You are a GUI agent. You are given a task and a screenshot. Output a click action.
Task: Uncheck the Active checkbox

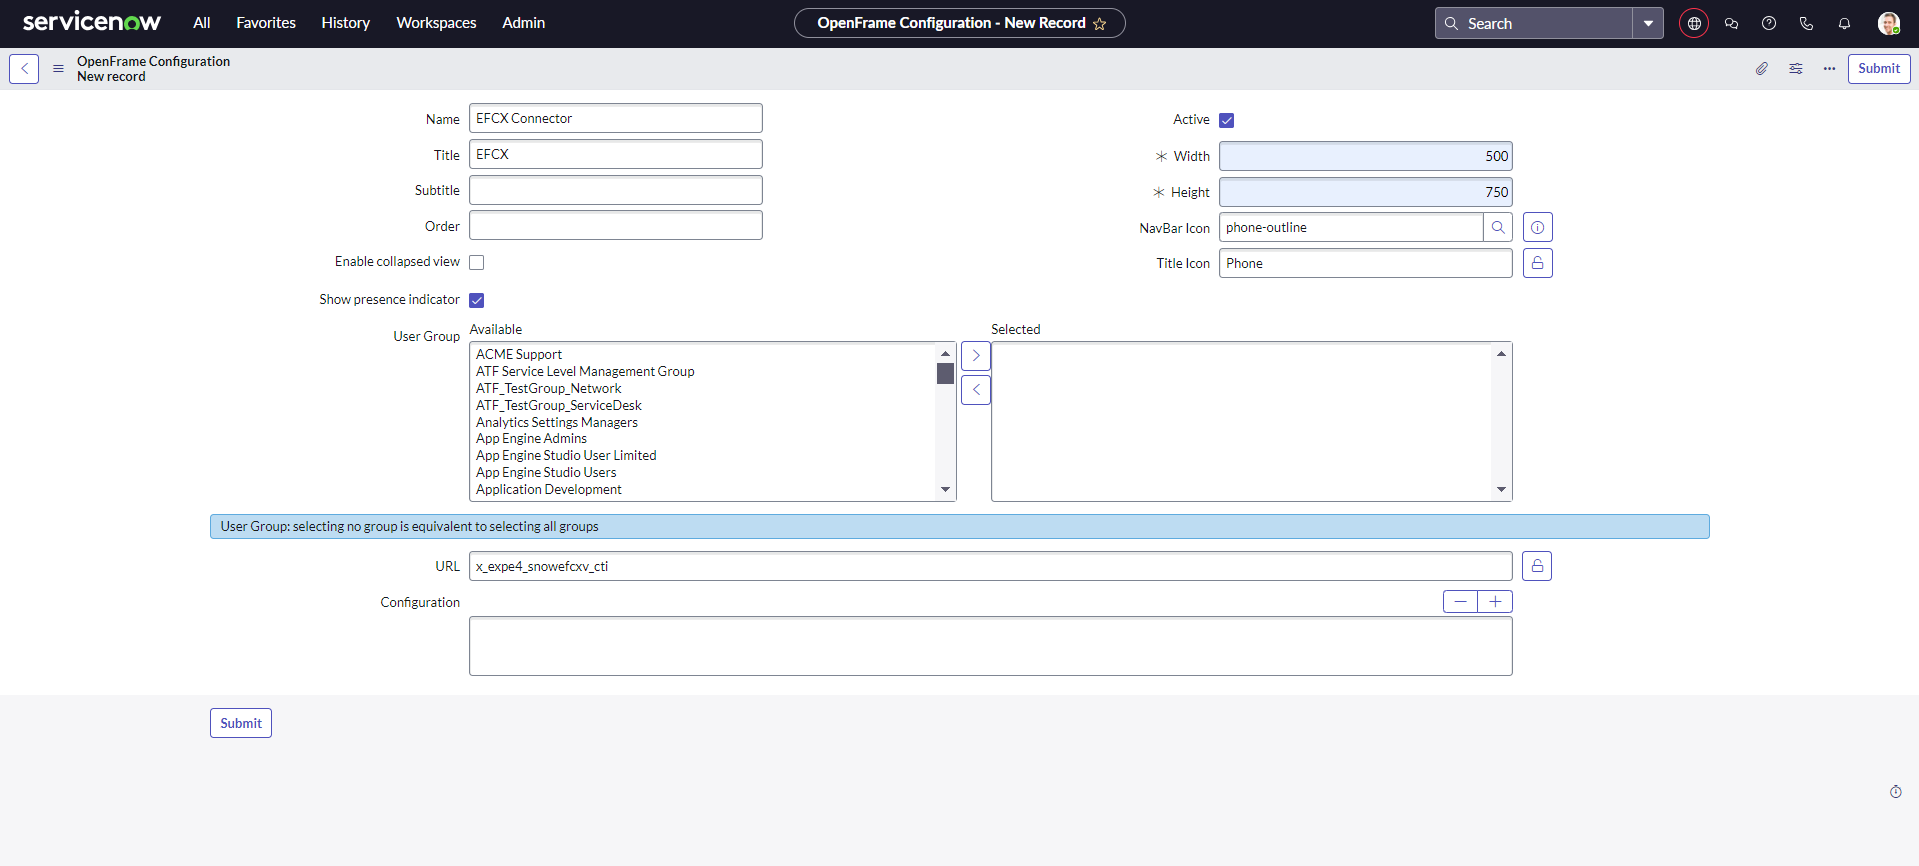tap(1226, 120)
